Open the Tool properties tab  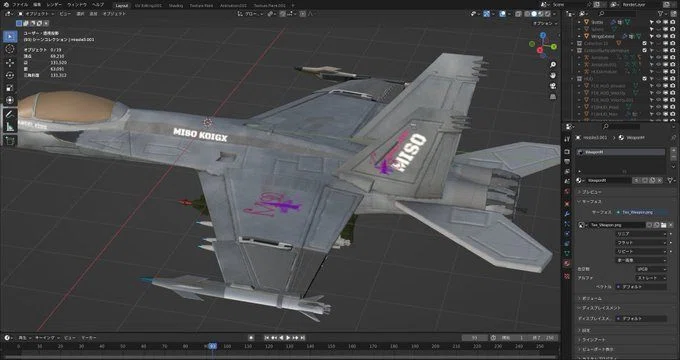pos(567,139)
